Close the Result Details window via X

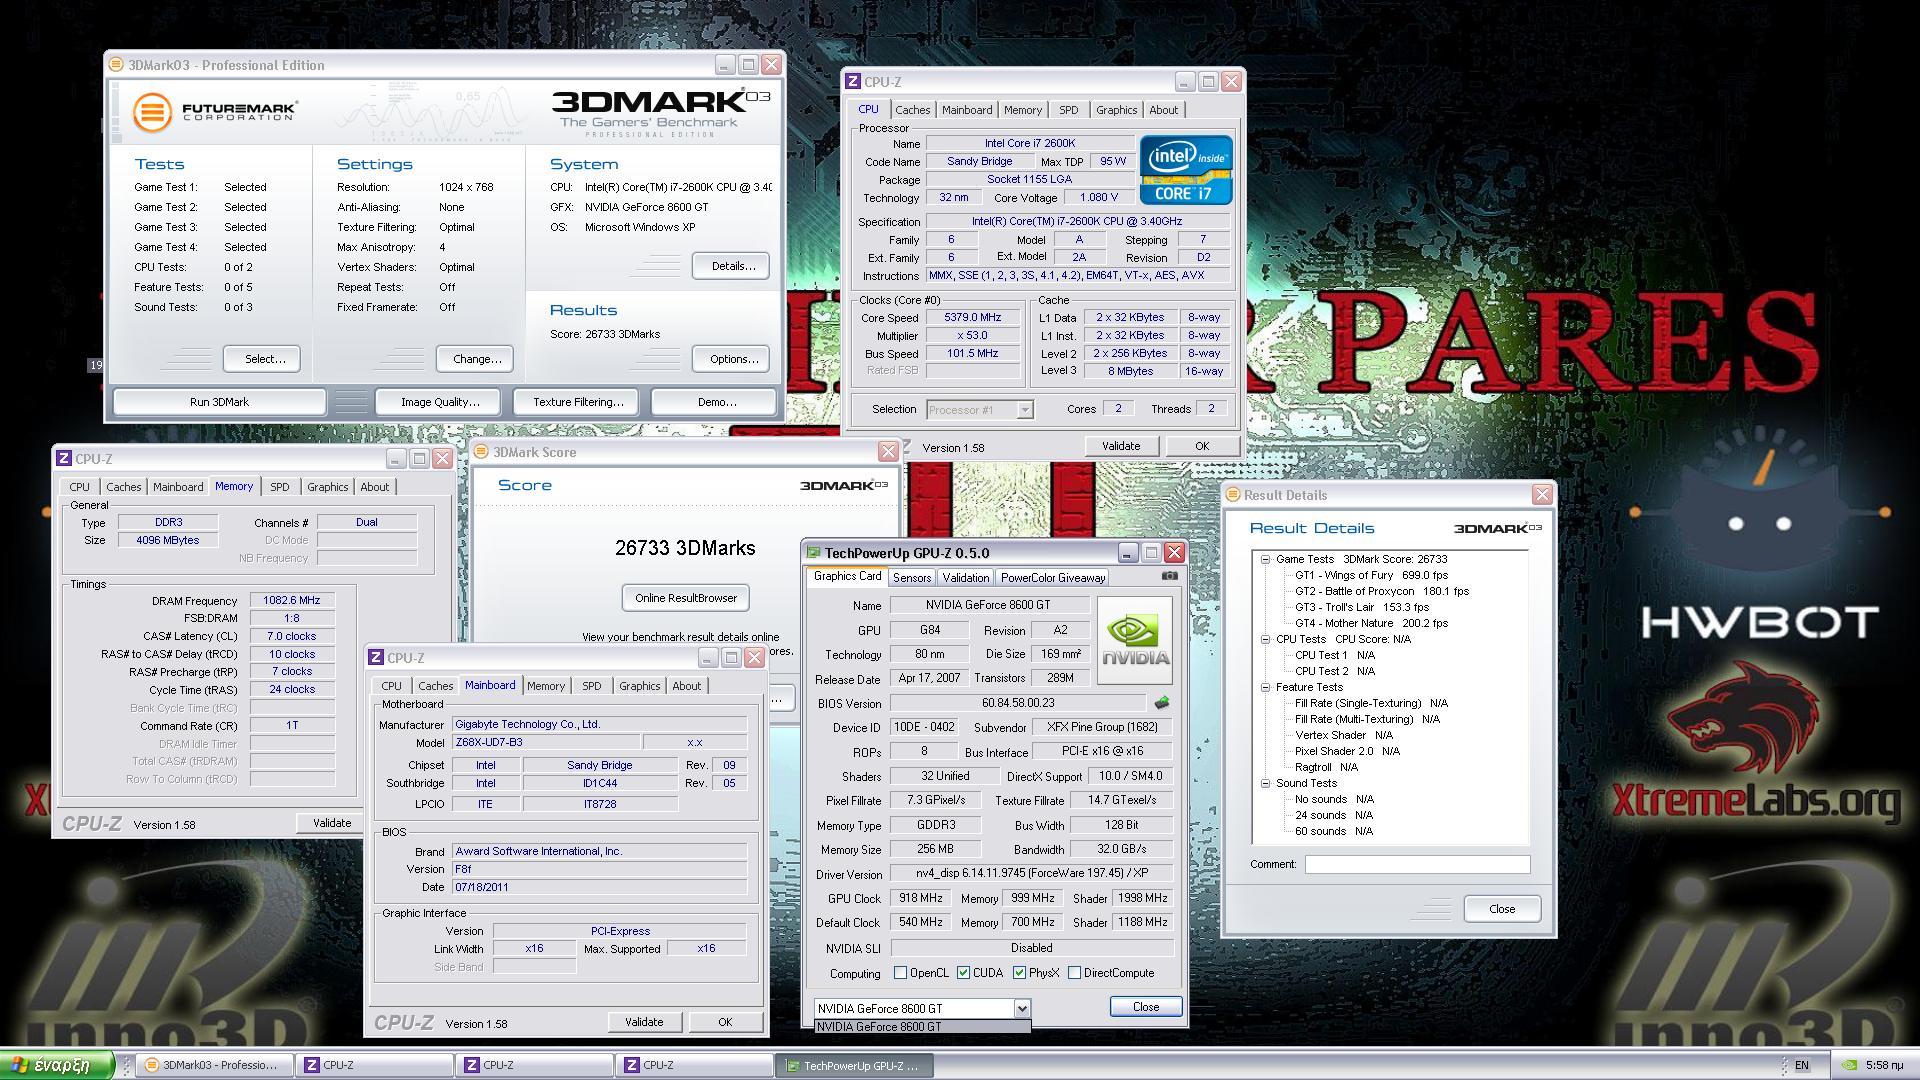point(1542,495)
